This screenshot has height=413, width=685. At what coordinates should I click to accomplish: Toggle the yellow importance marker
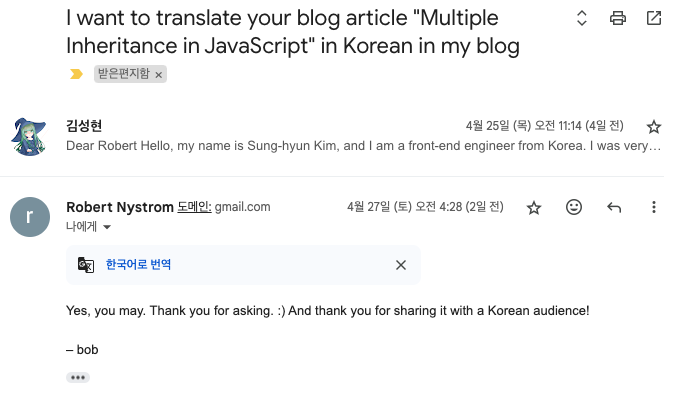point(76,74)
